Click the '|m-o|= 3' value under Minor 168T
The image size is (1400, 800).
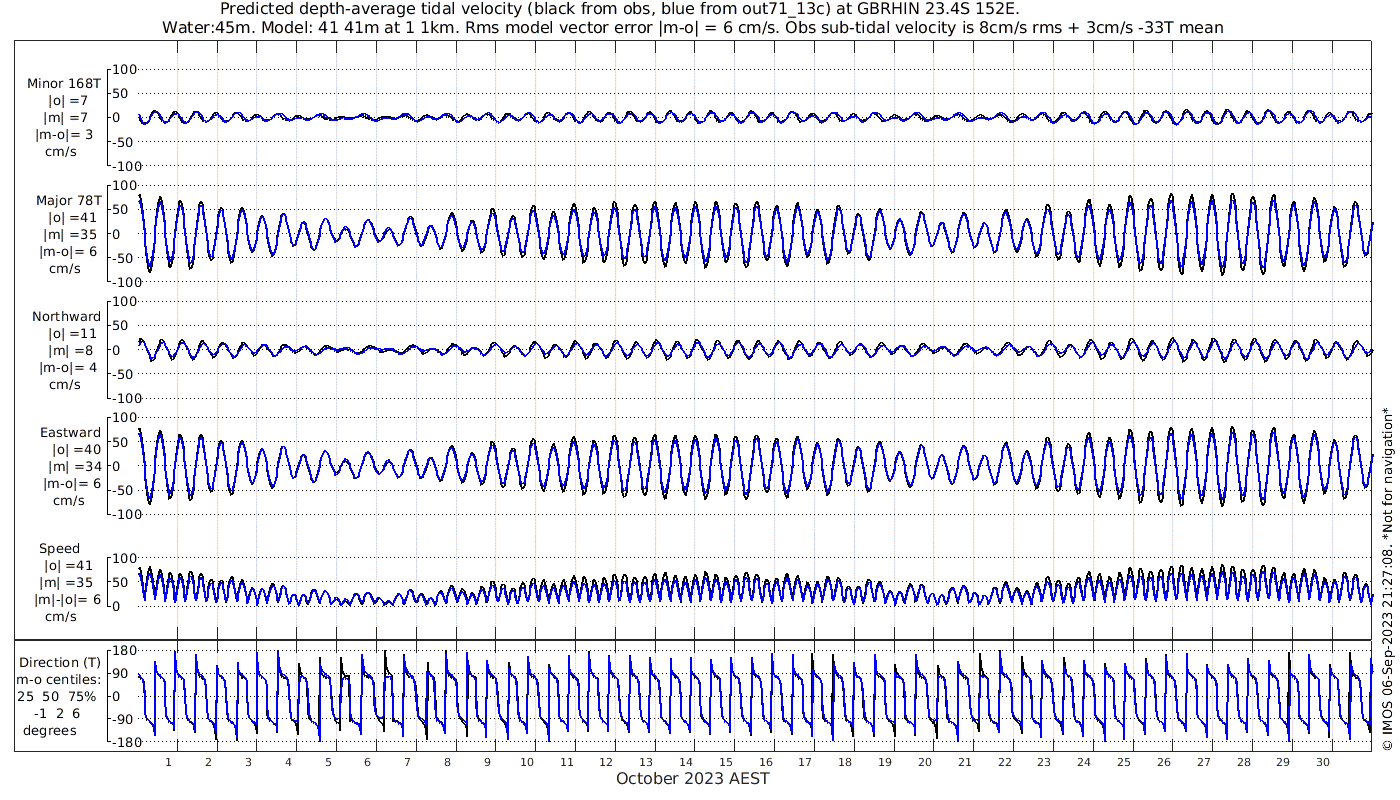(x=66, y=134)
